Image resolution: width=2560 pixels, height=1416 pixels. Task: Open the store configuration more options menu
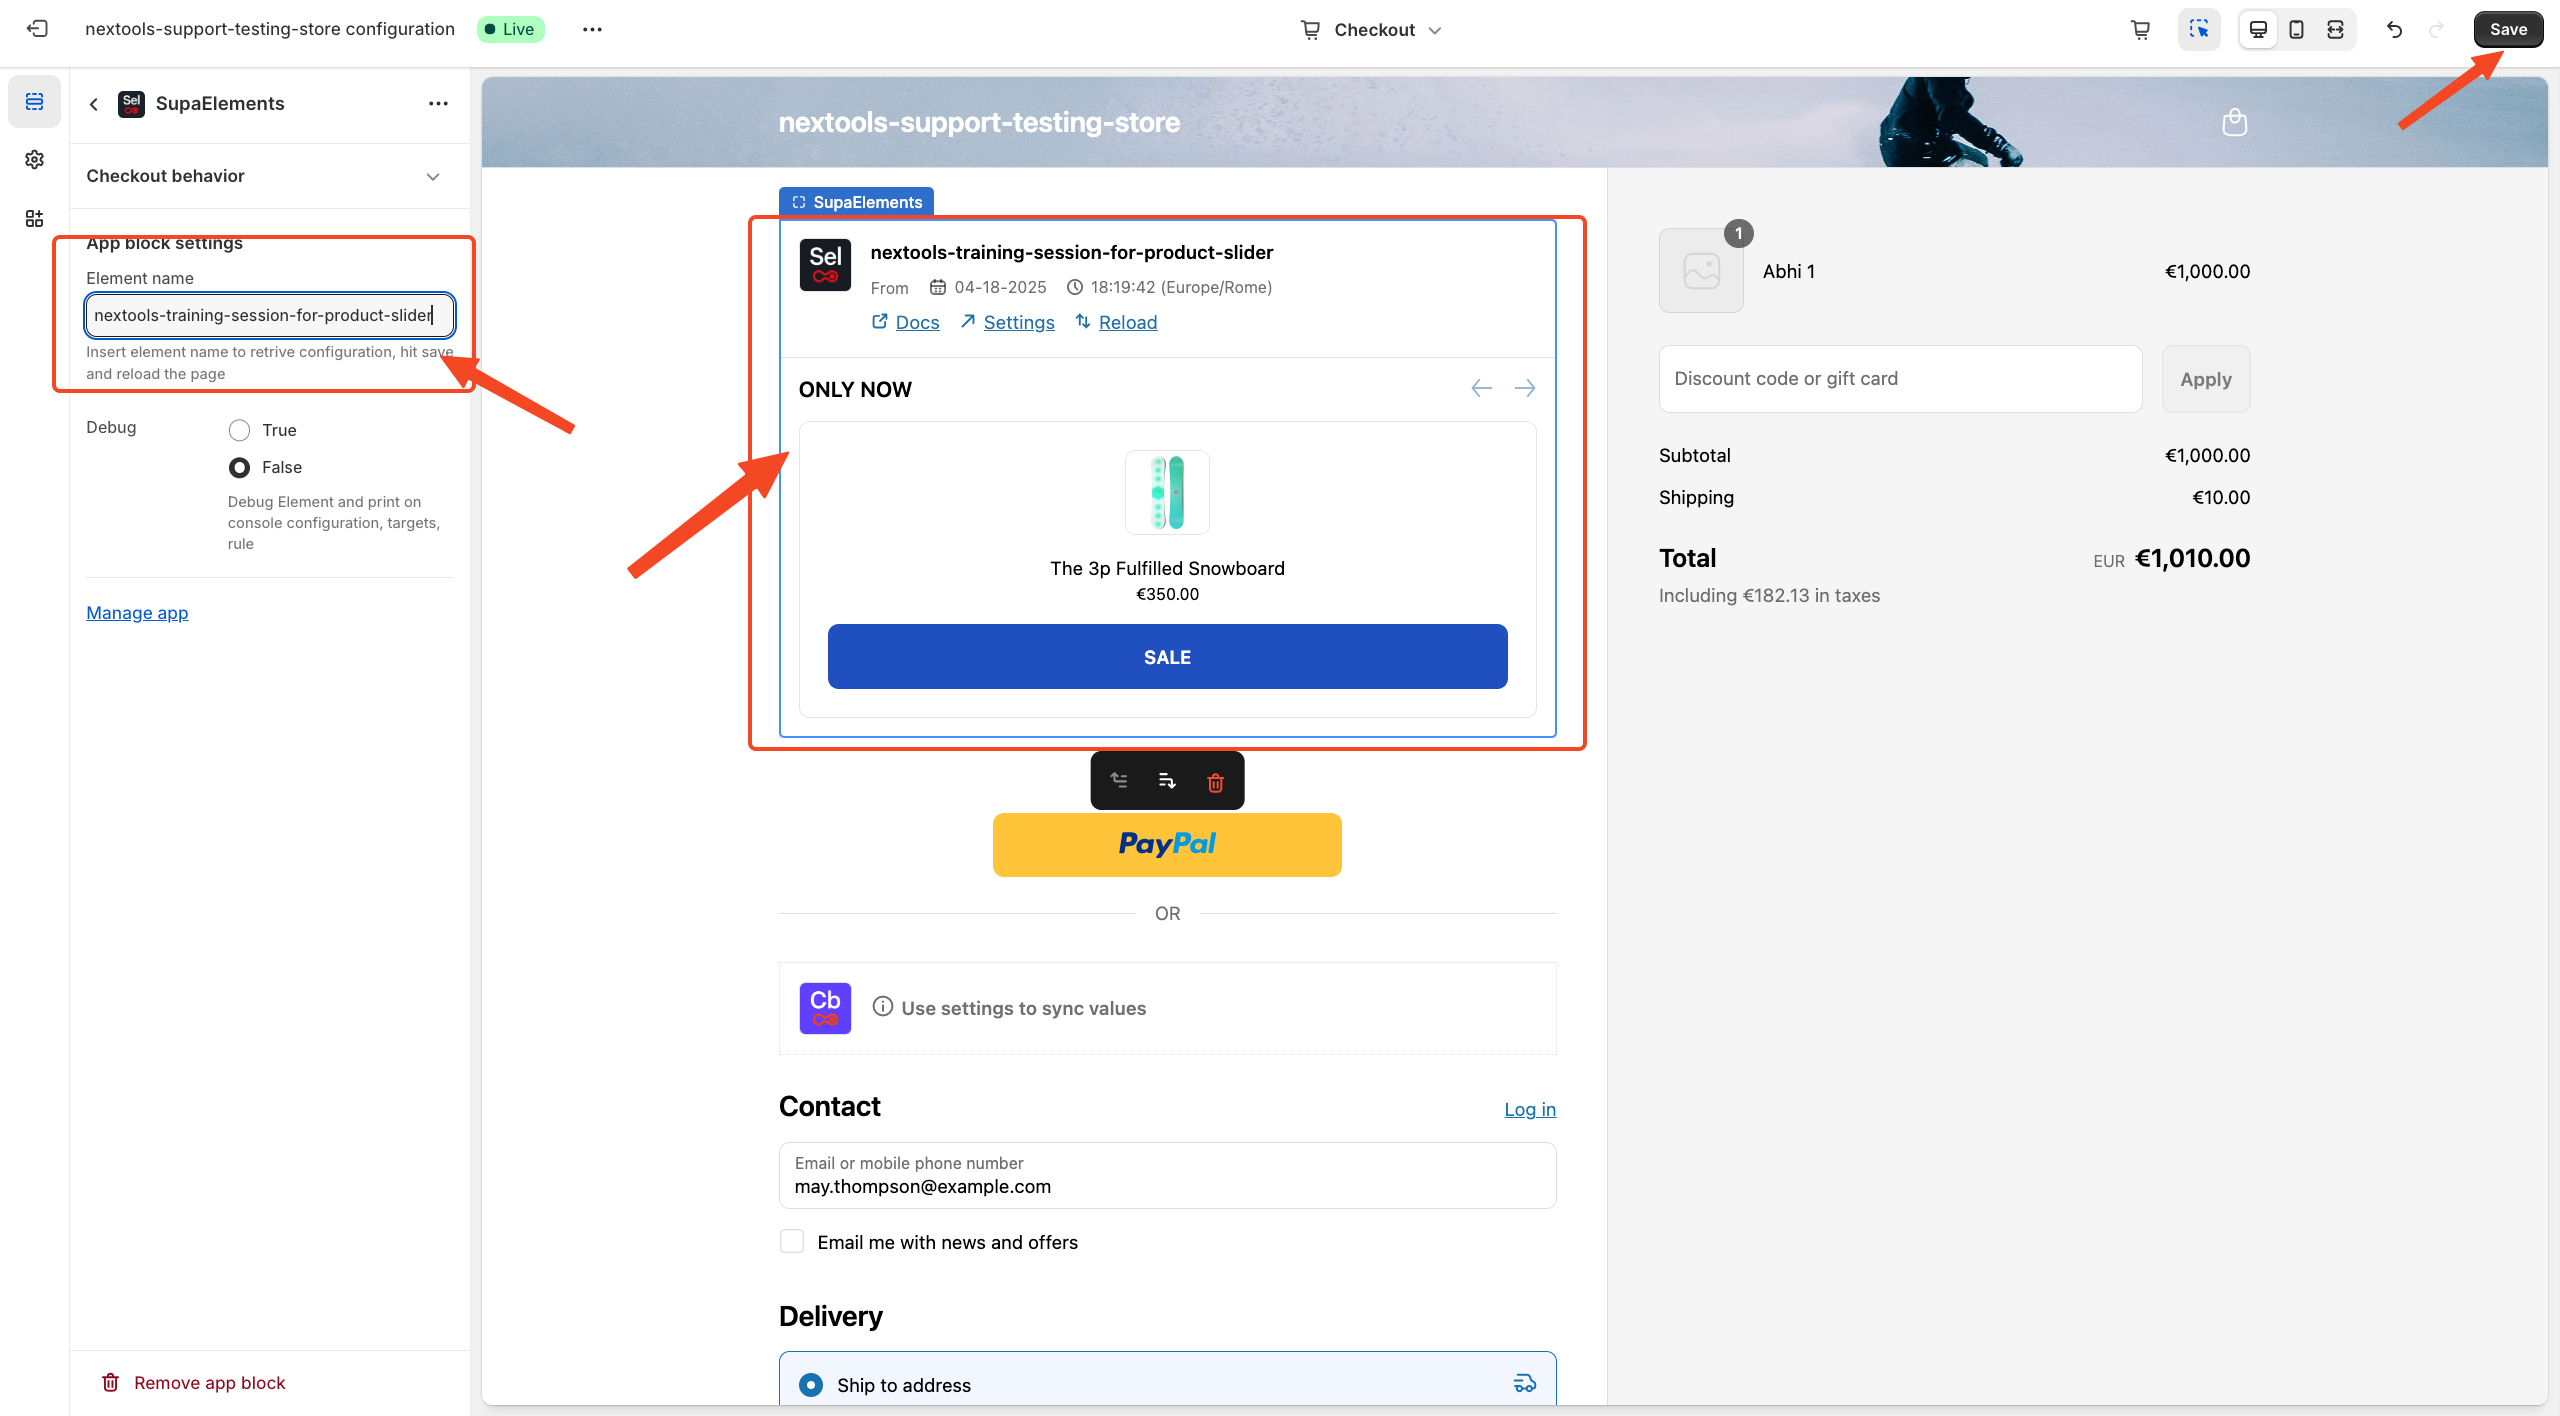tap(592, 29)
